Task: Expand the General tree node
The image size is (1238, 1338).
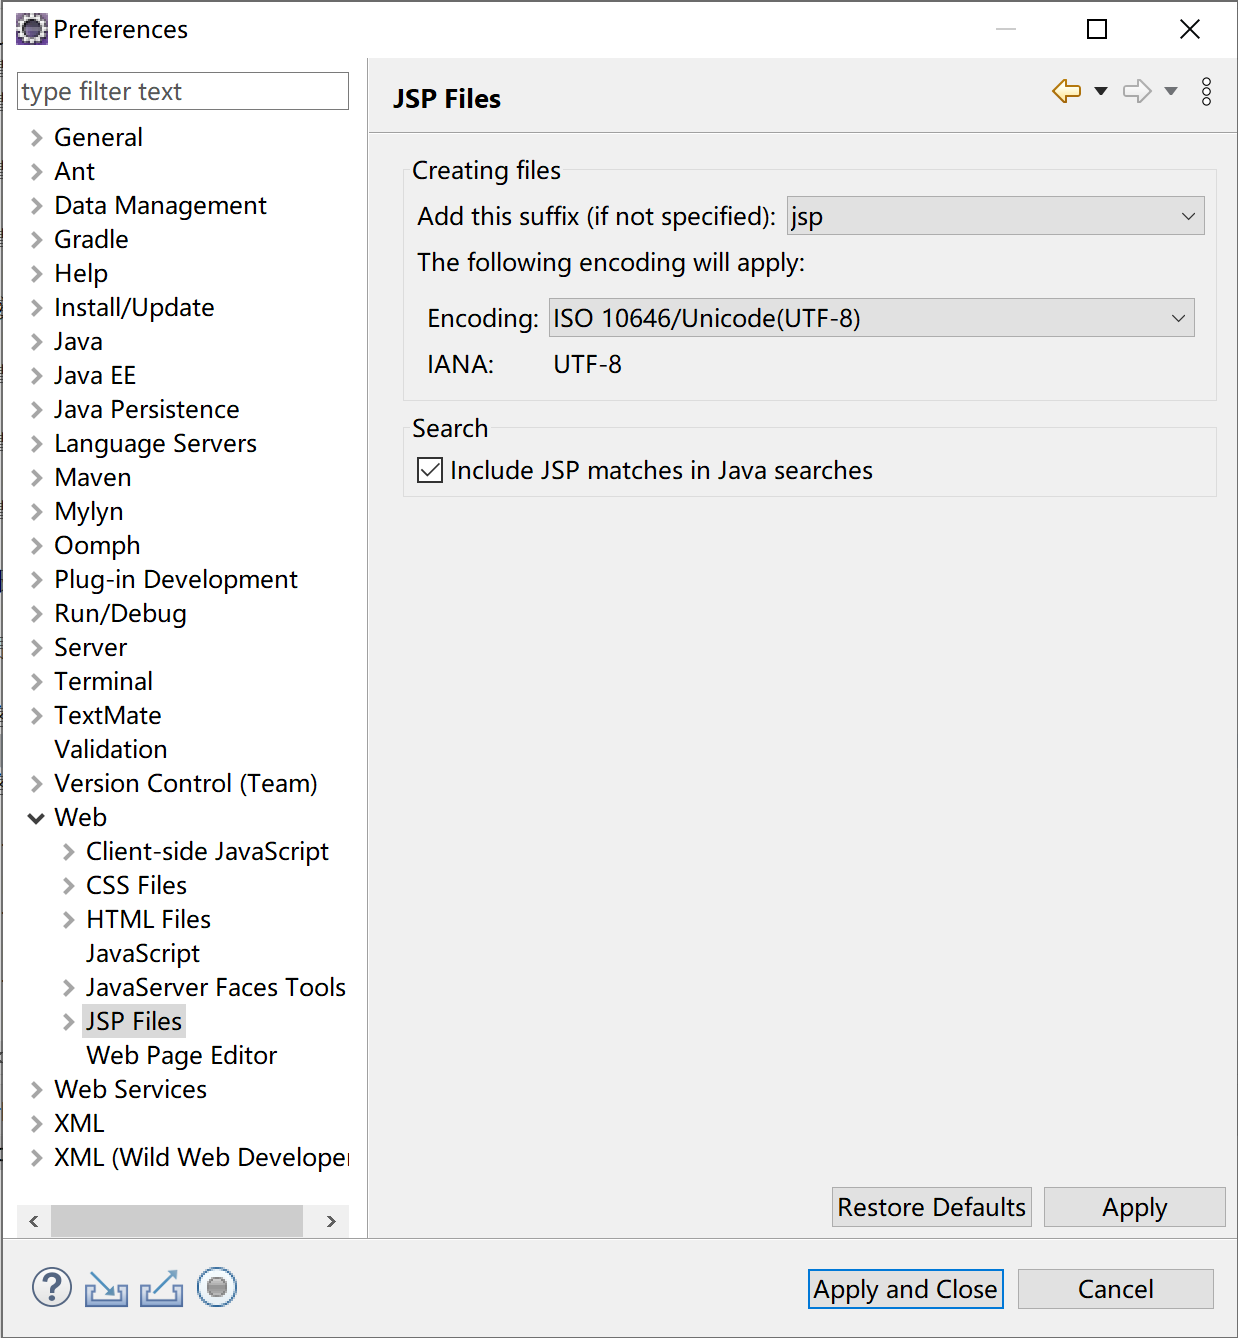Action: pyautogui.click(x=37, y=137)
